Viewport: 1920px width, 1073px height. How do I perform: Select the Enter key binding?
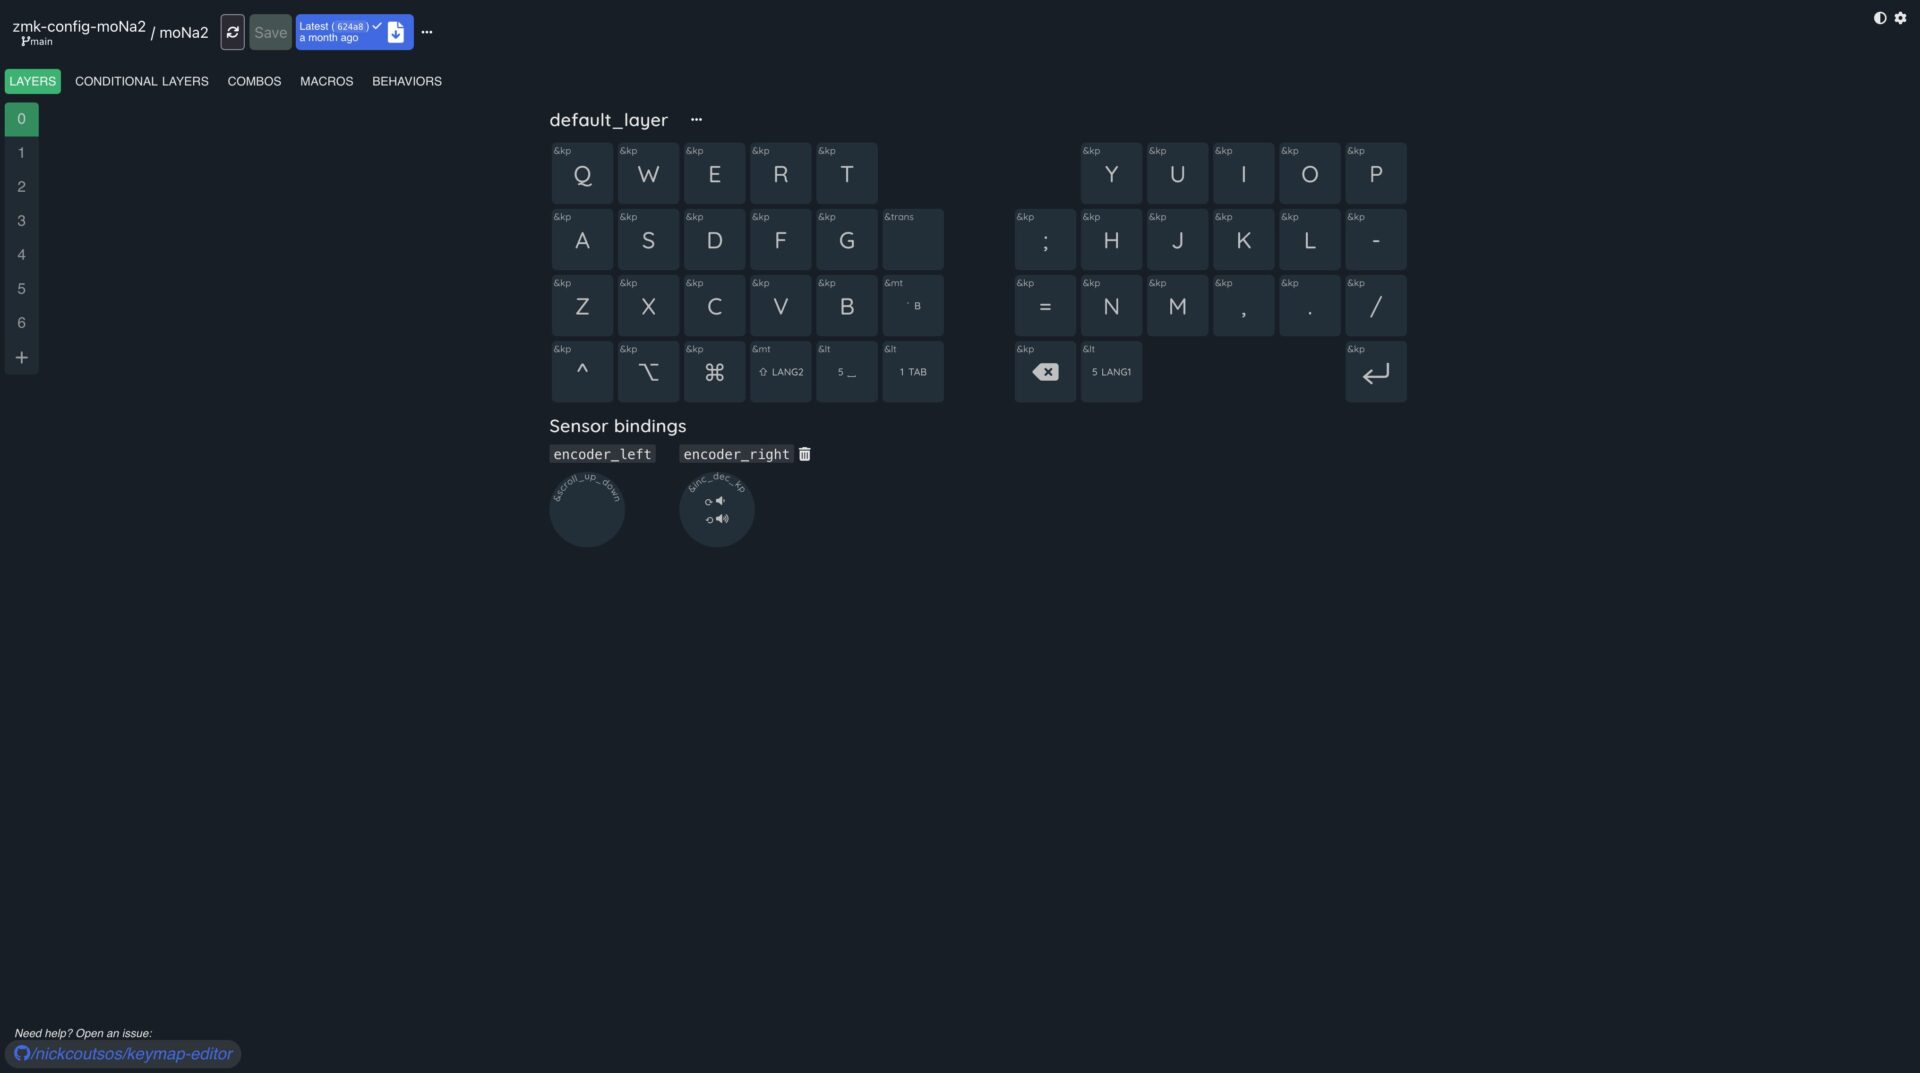point(1376,372)
